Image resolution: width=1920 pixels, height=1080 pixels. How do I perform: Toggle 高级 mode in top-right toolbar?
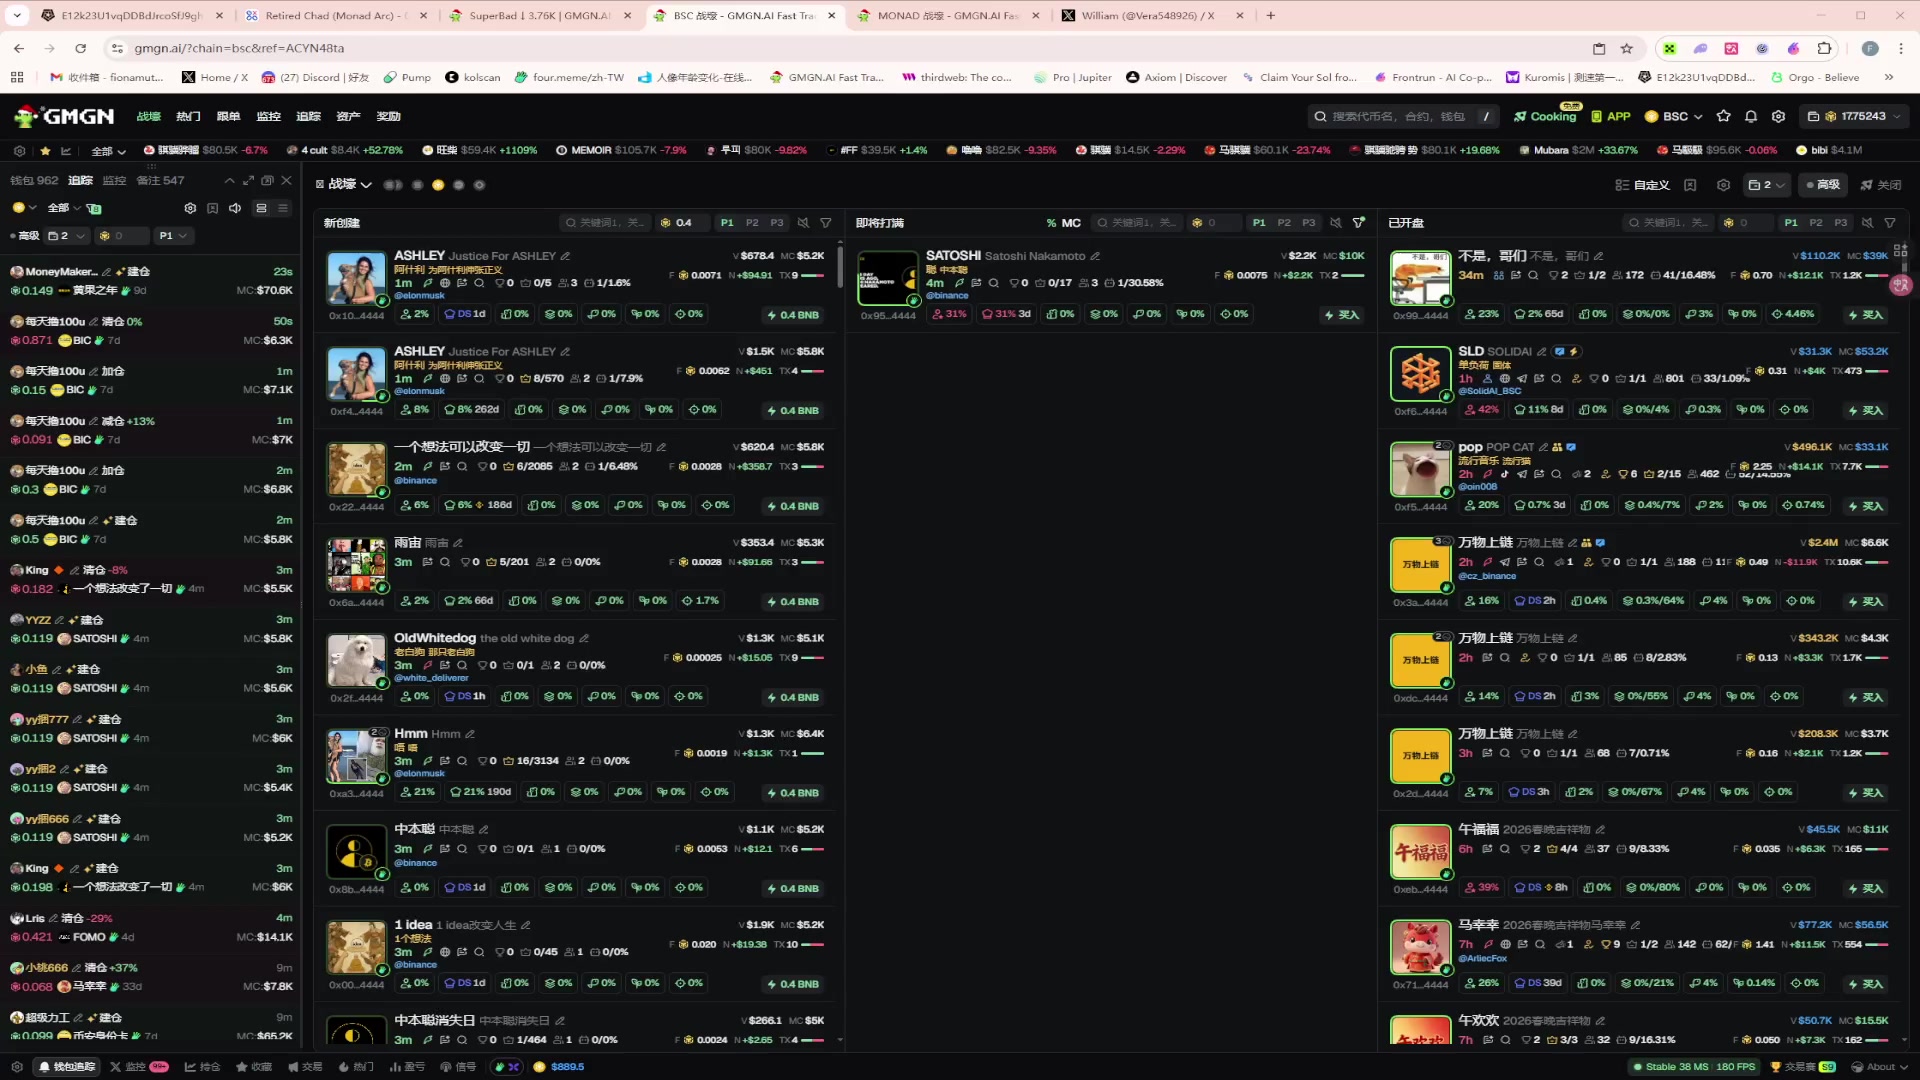pos(1822,185)
